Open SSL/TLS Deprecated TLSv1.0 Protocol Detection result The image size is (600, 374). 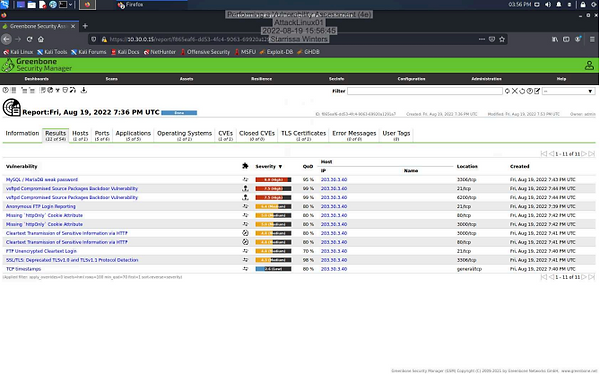[x=72, y=260]
